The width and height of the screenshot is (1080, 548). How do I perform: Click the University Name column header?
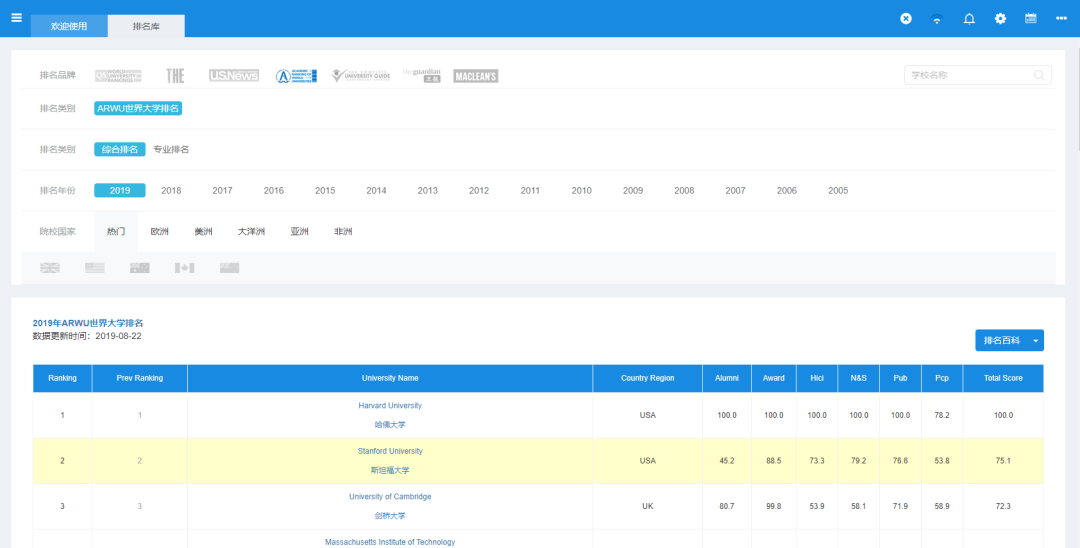click(390, 379)
